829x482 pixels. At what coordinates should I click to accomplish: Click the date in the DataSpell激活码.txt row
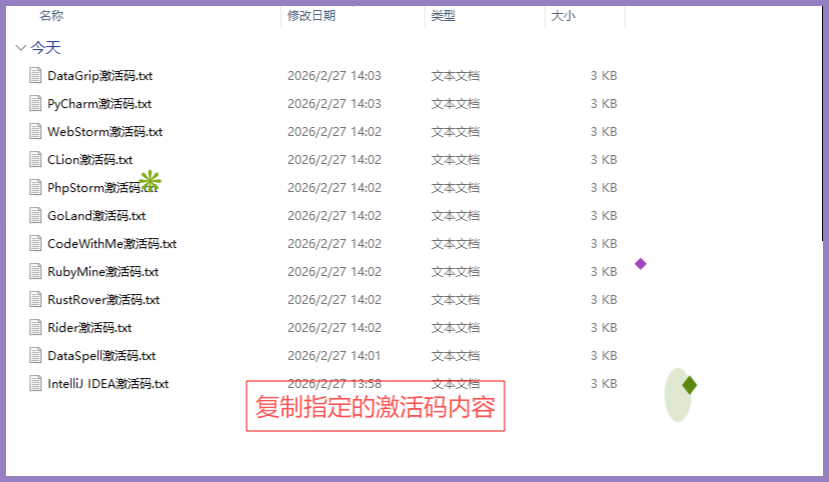[x=334, y=356]
